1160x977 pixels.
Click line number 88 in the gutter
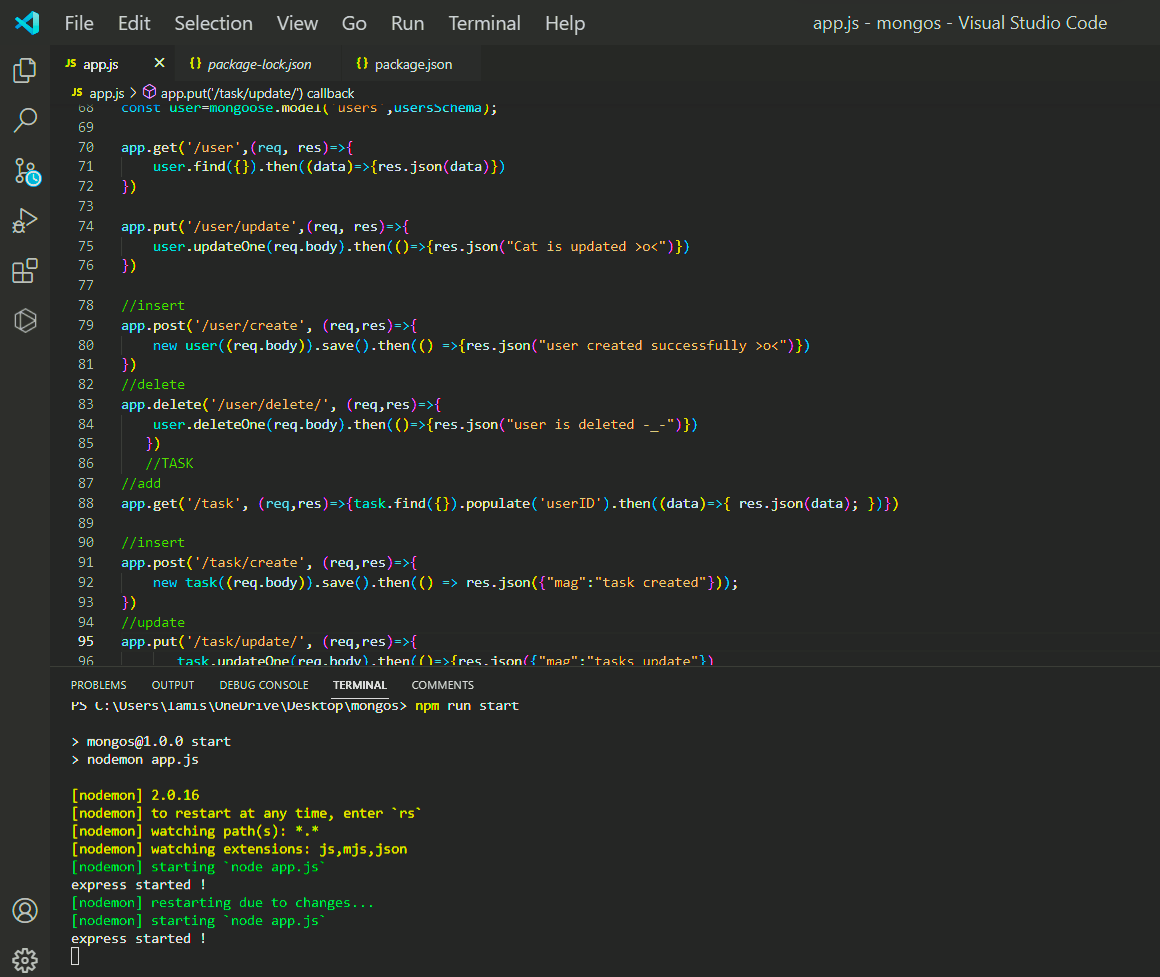(86, 503)
